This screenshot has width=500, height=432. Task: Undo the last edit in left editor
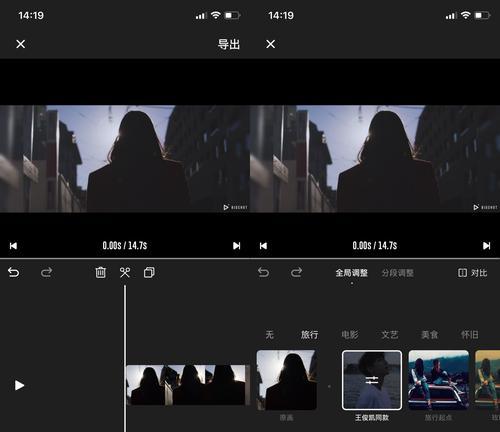[x=13, y=272]
